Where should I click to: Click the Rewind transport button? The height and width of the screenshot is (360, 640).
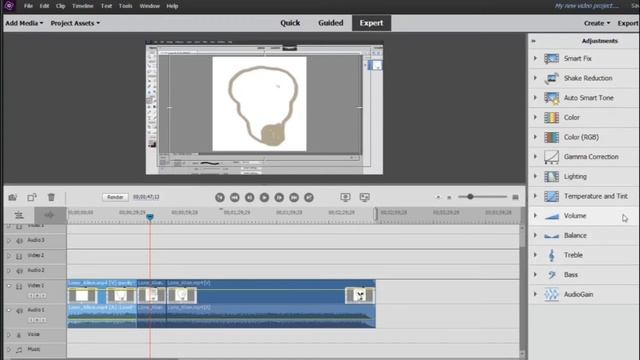point(235,198)
